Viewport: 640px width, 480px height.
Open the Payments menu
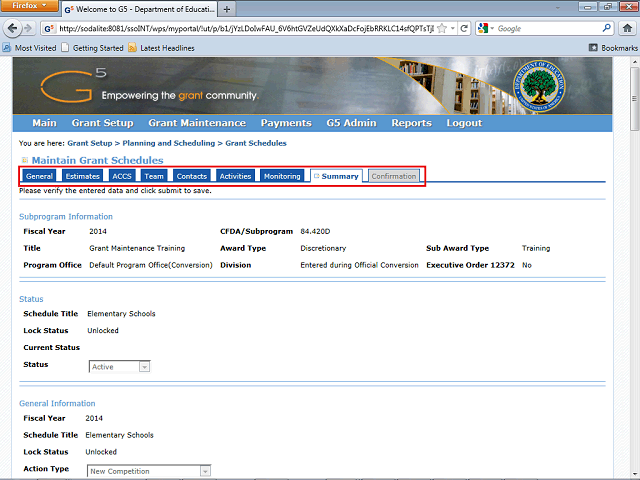pyautogui.click(x=286, y=123)
